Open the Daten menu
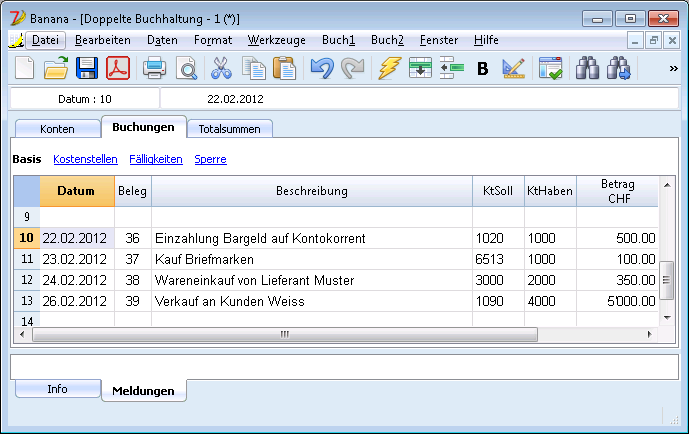 162,40
